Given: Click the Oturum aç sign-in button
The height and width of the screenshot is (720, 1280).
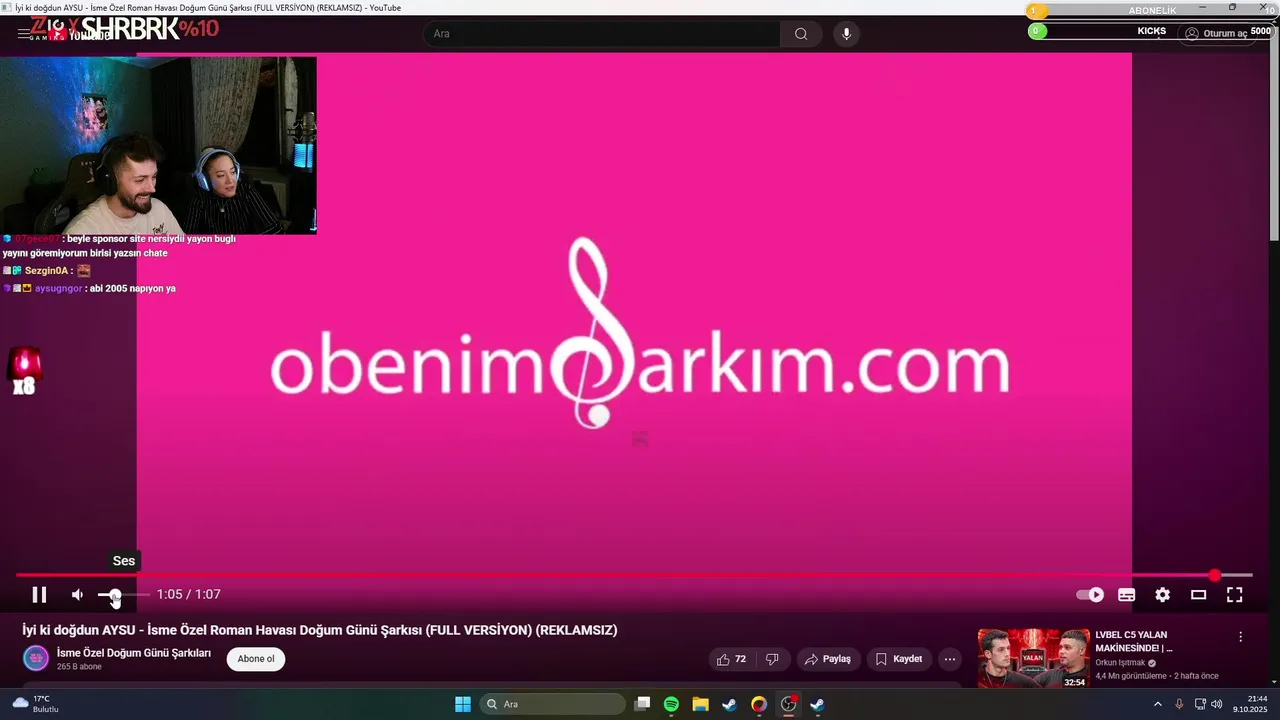Looking at the screenshot, I should click(x=1216, y=34).
